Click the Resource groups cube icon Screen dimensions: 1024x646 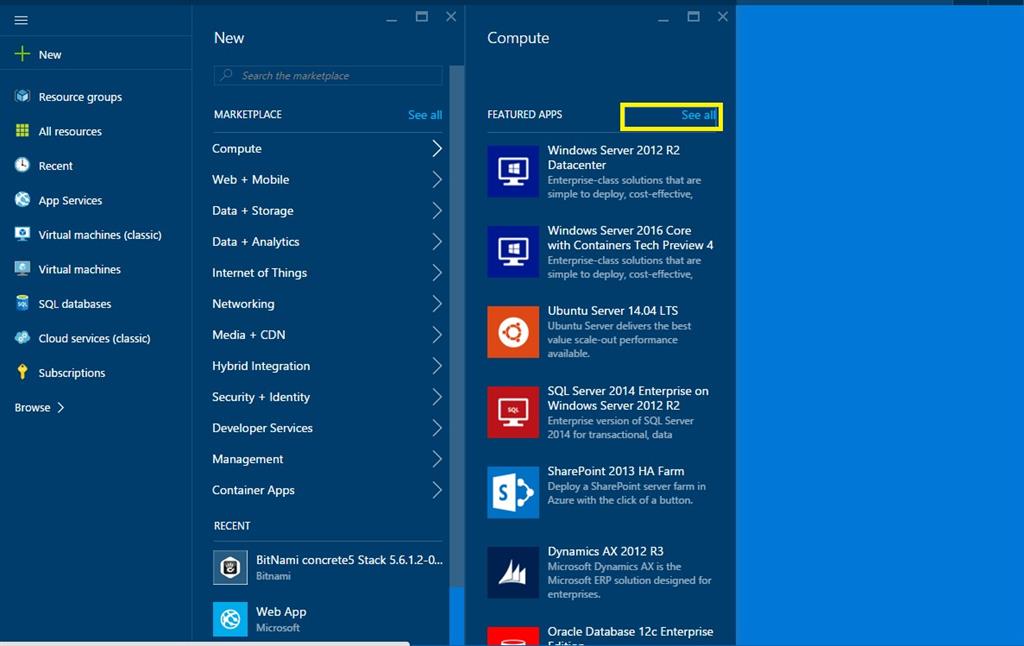coord(22,96)
